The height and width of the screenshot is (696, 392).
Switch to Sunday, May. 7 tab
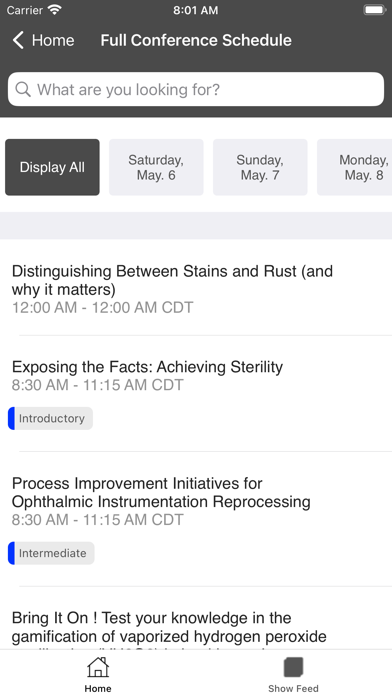[x=260, y=167]
